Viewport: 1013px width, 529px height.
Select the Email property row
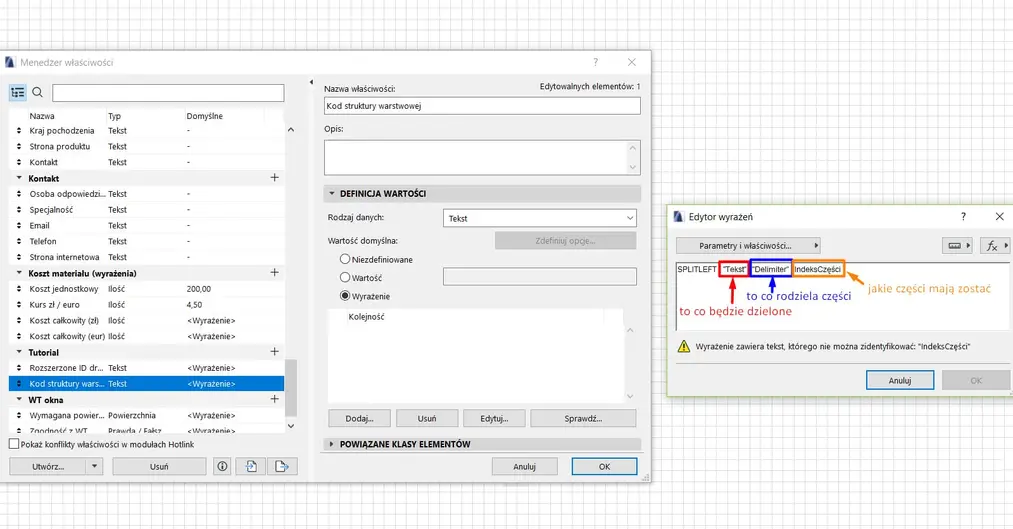coord(147,225)
